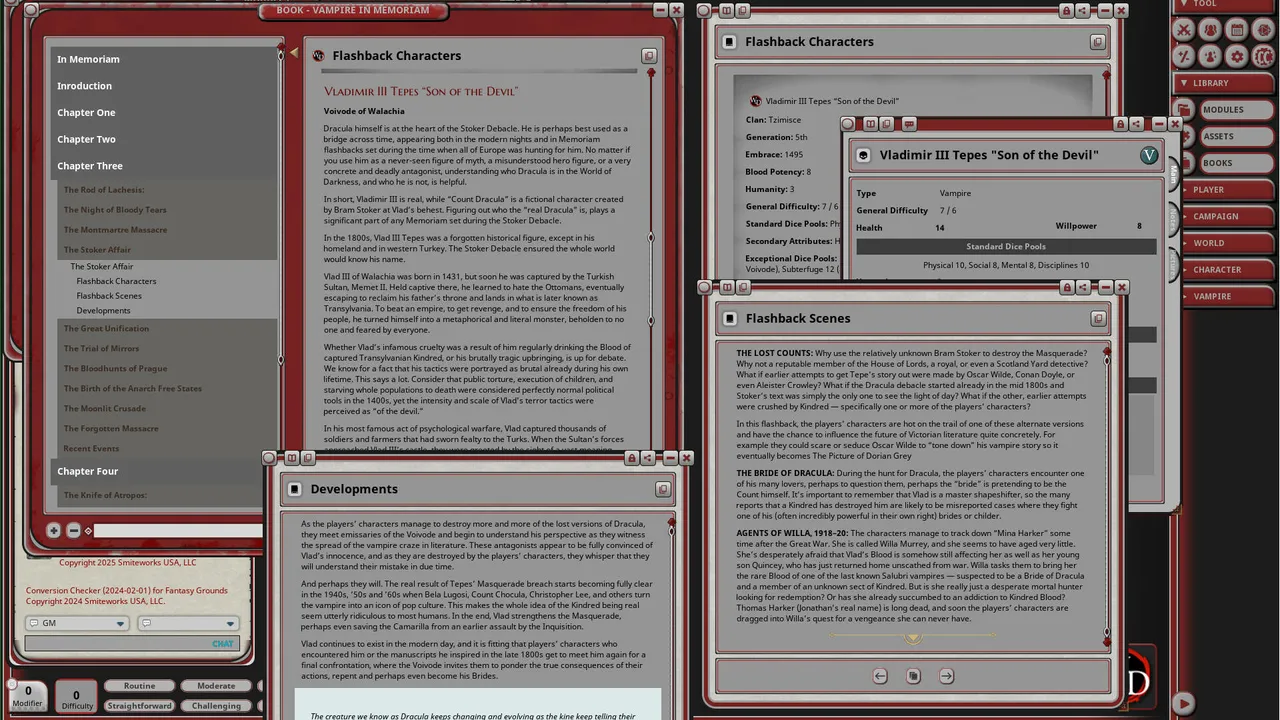
Task: Click the chat entry field
Action: (x=132, y=643)
